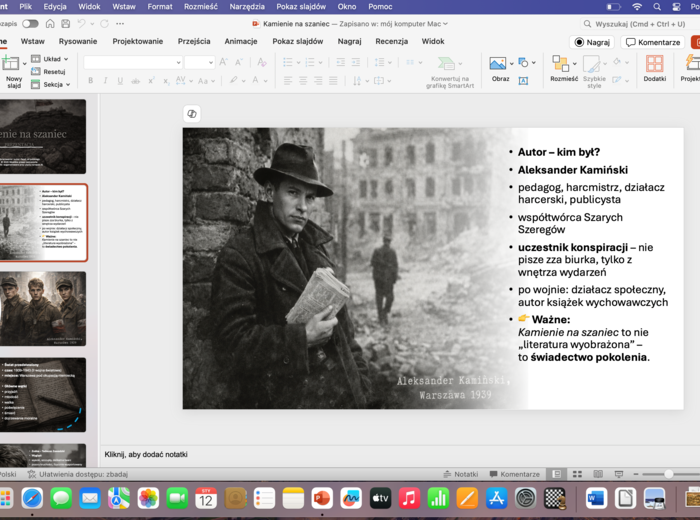
Task: Open the font name combo box
Action: click(x=131, y=62)
